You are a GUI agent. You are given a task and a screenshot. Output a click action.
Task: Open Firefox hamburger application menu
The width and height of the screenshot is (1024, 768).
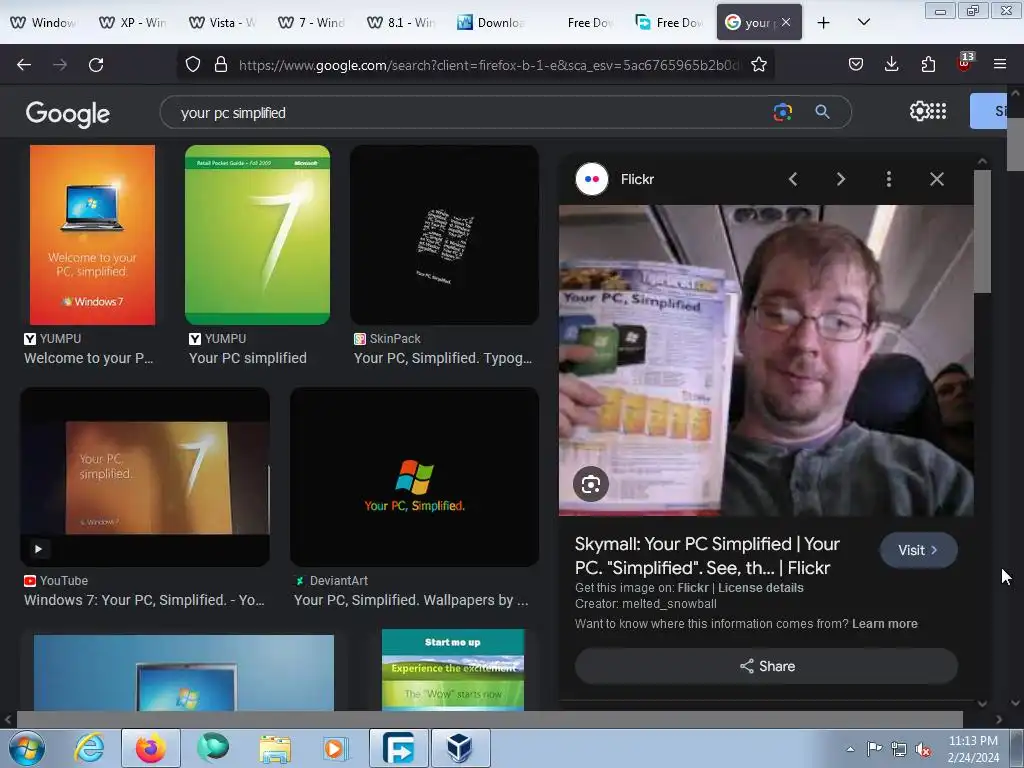[x=1000, y=65]
